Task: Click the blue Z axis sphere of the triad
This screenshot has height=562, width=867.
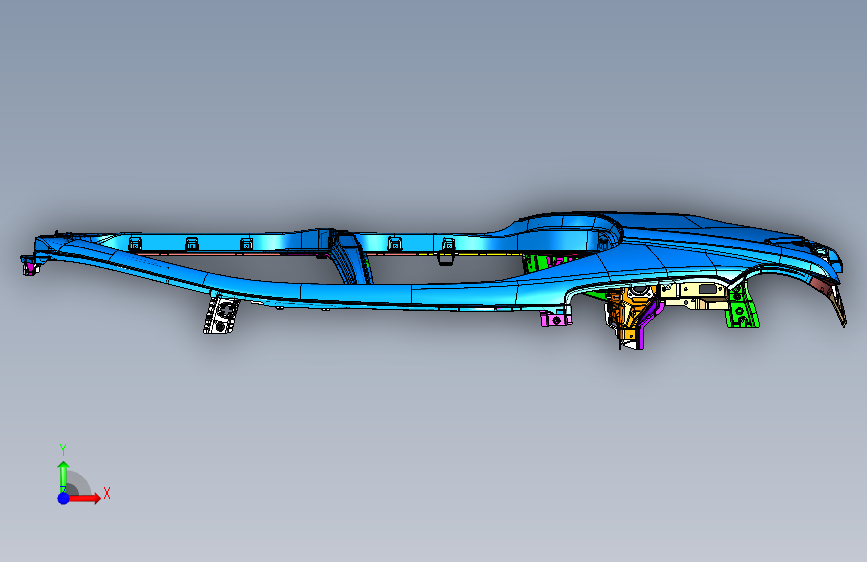Action: pos(63,498)
